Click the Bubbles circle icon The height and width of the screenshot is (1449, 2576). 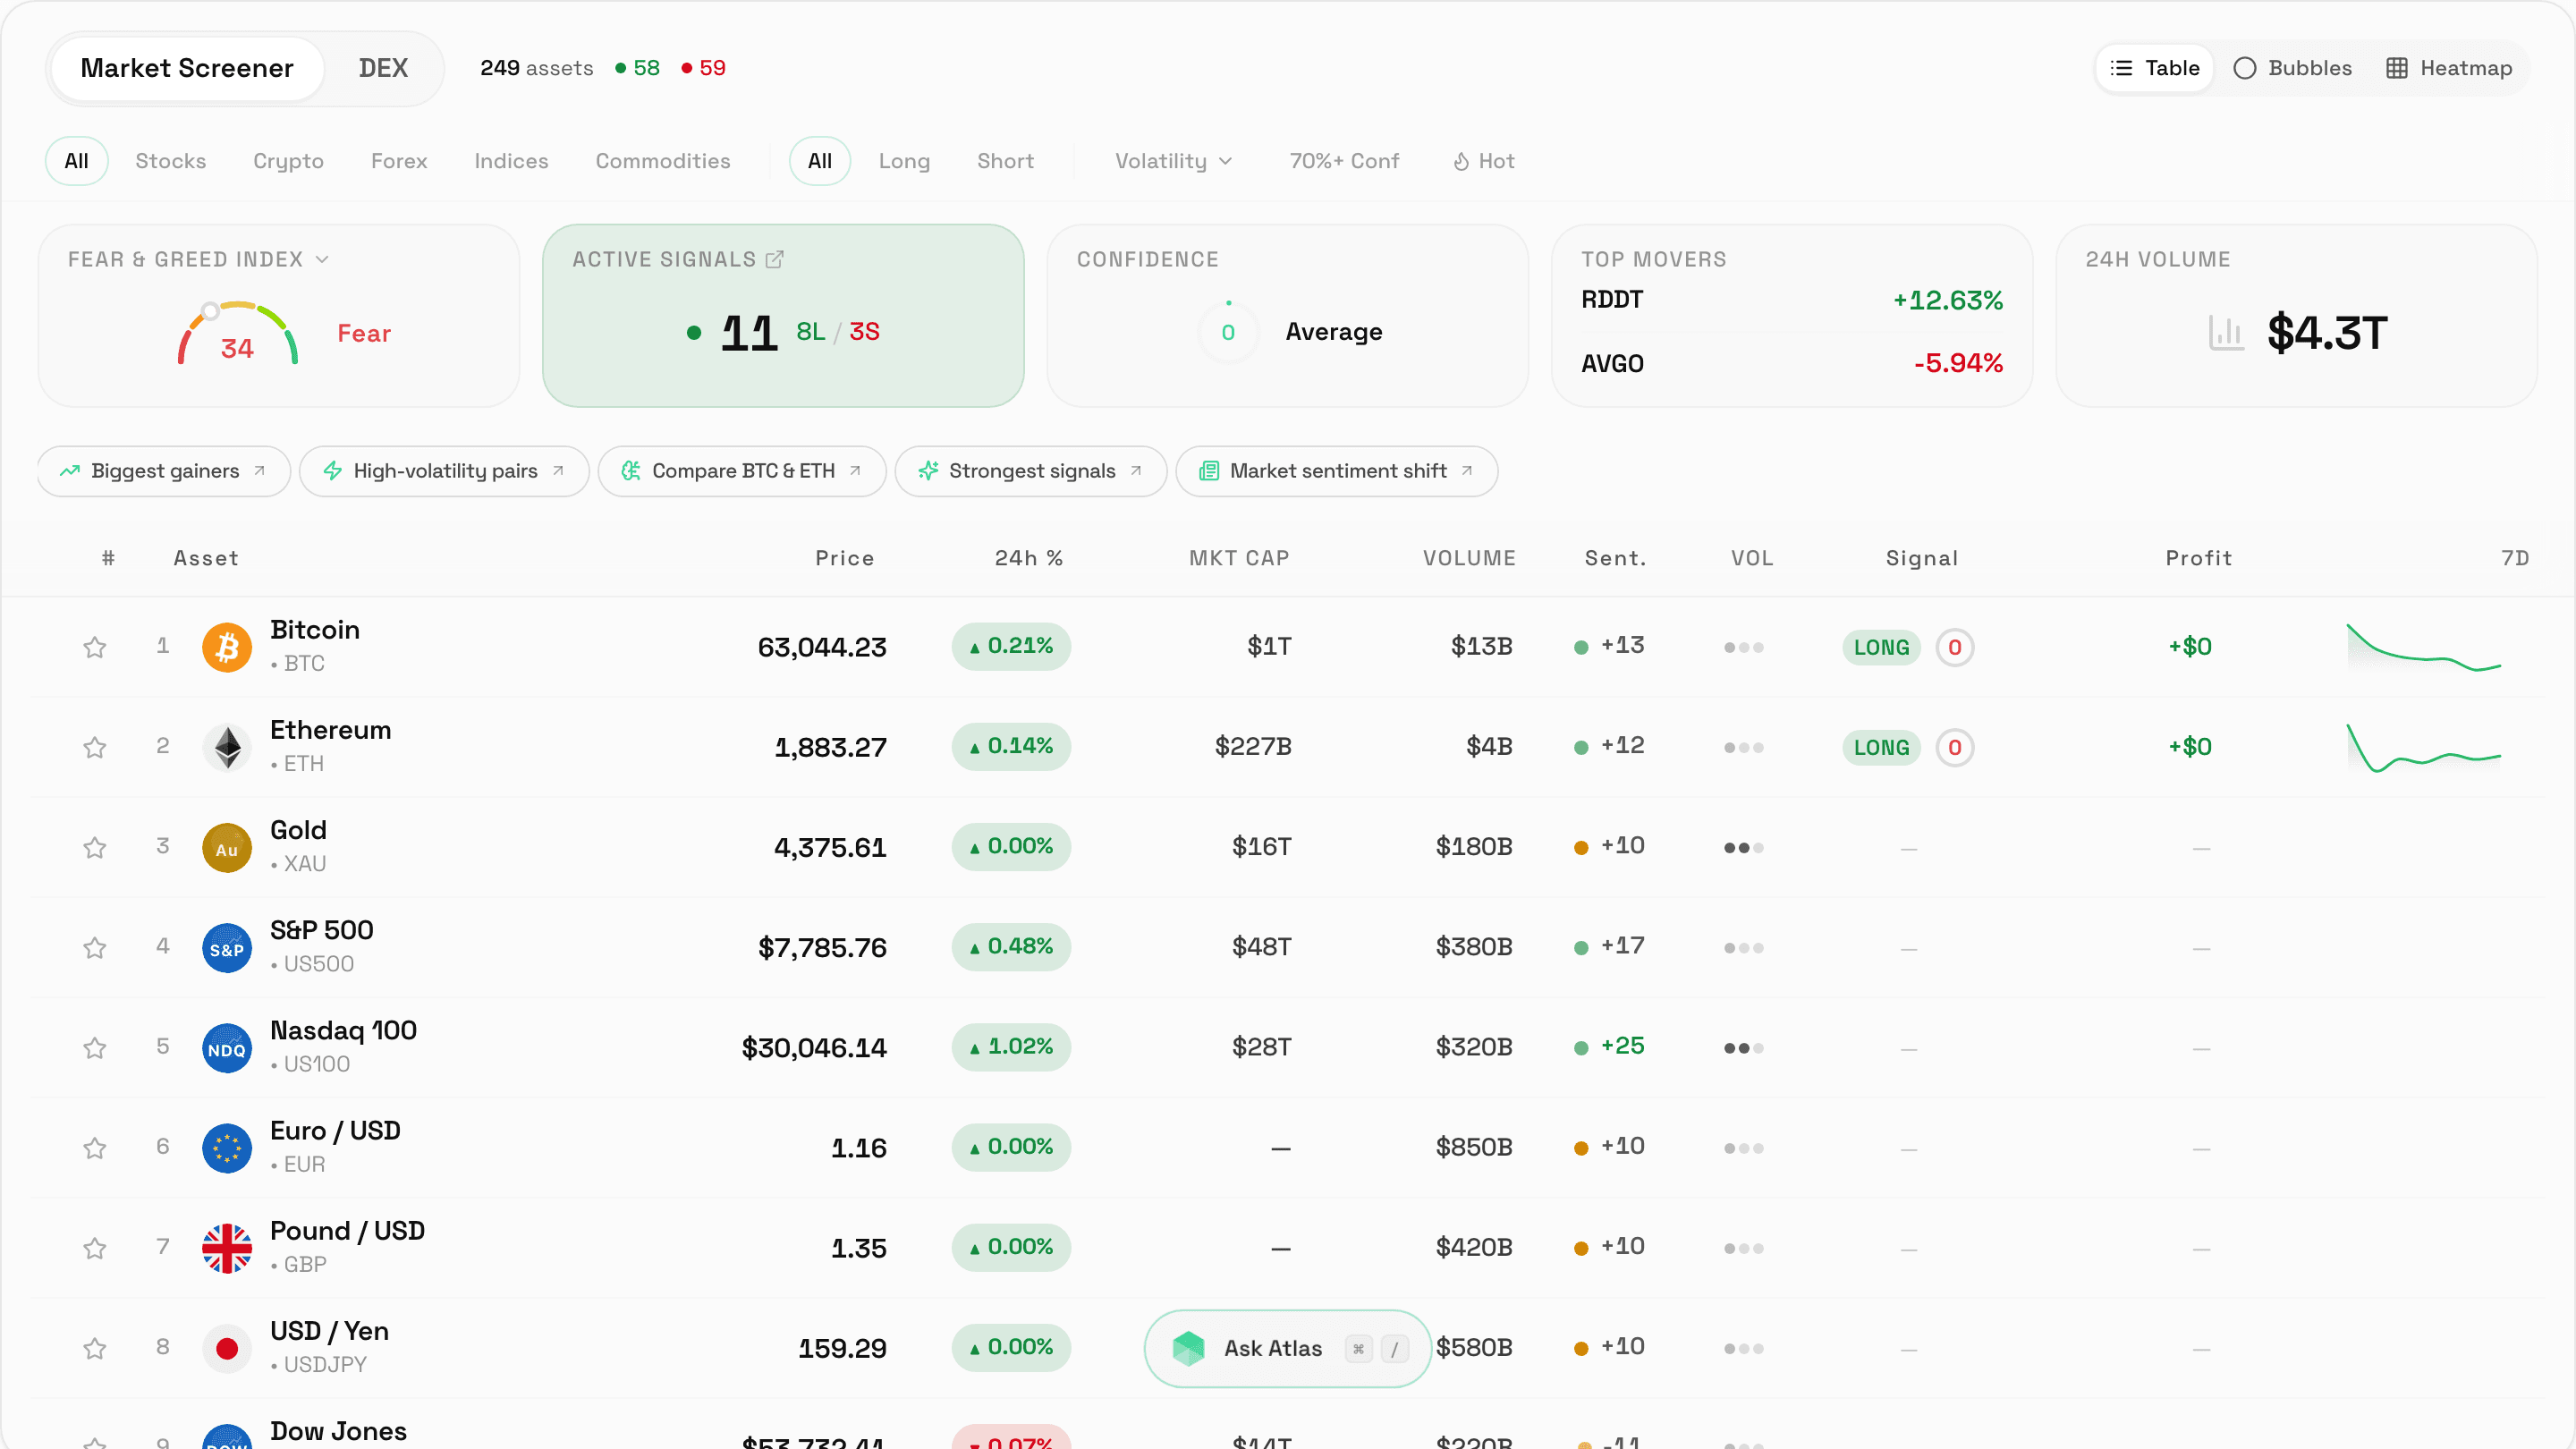(2245, 68)
